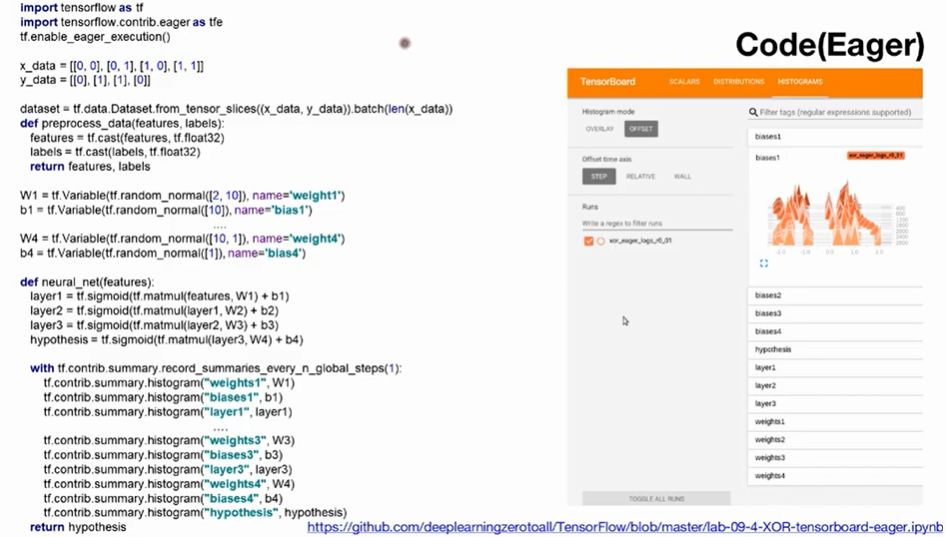946x537 pixels.
Task: Click the 'import tensorflow as tf' line
Action: (x=81, y=8)
